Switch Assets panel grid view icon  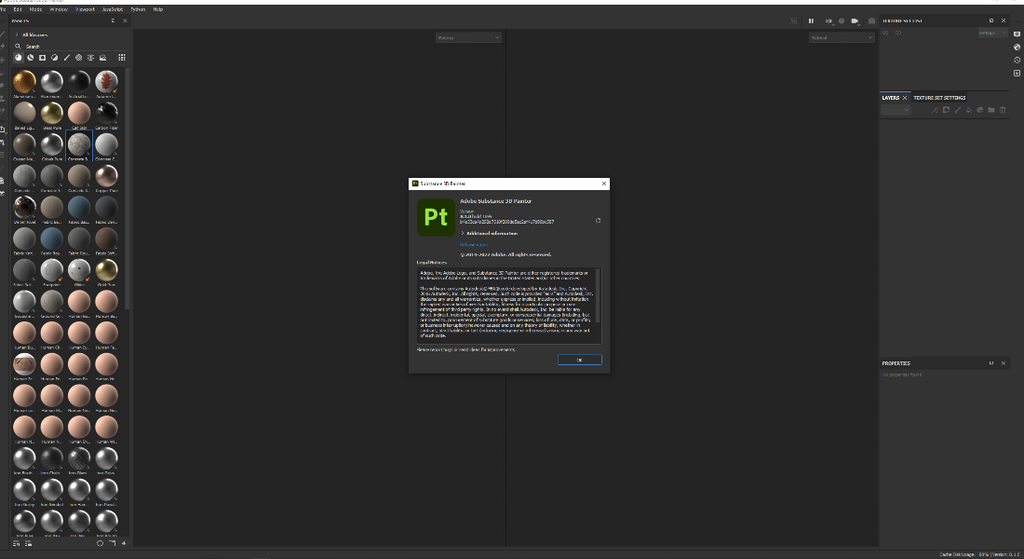tap(121, 57)
